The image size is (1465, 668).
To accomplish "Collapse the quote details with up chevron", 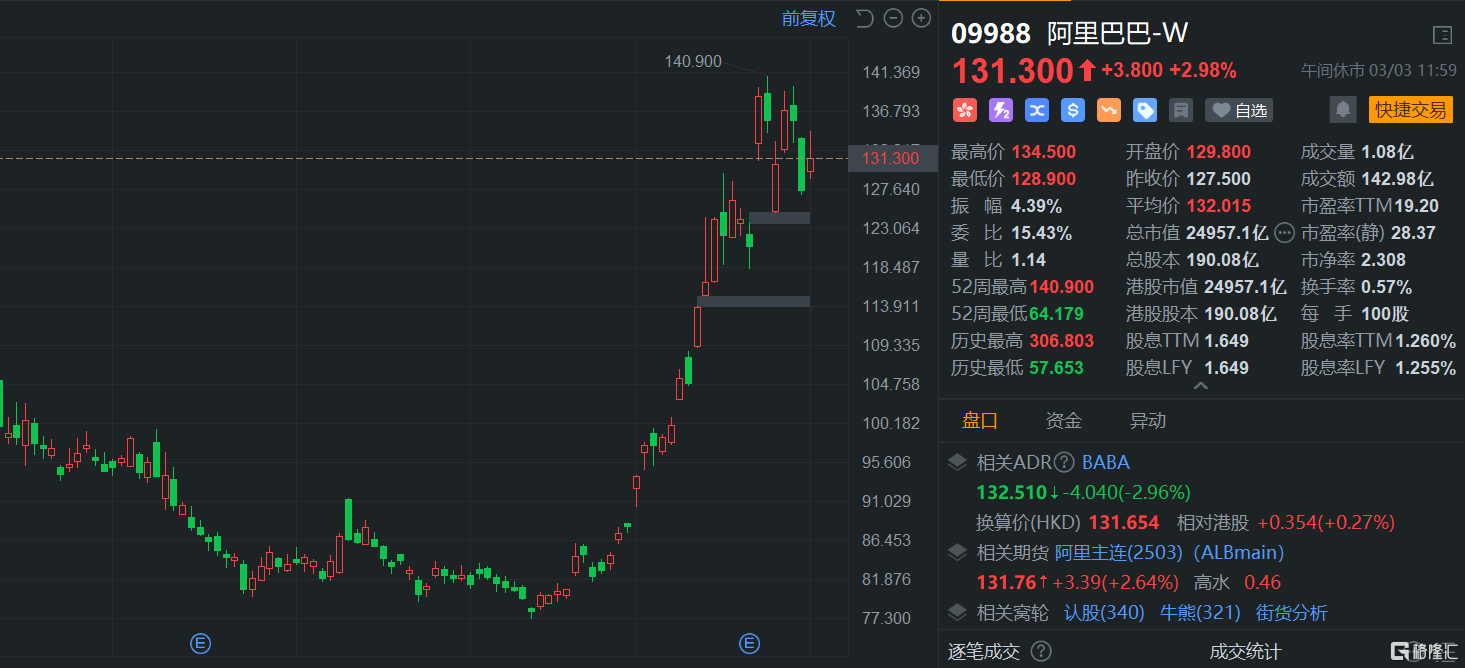I will click(1201, 386).
